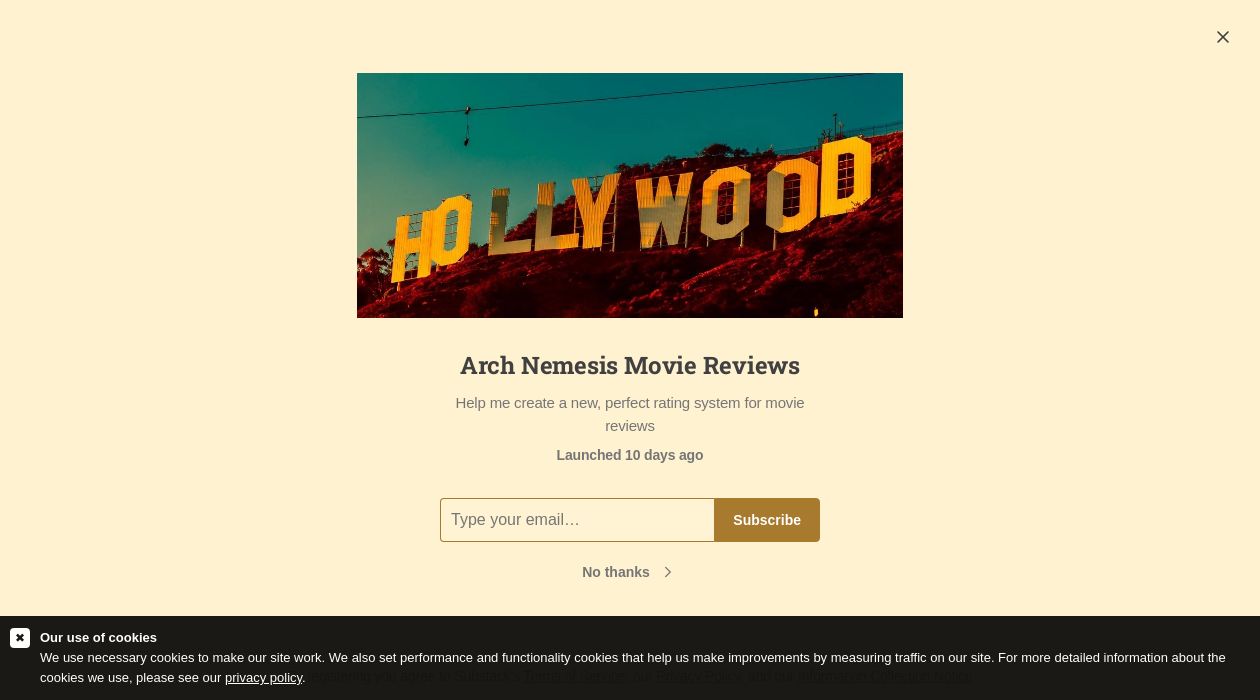Dismiss the cookie banner with its X icon
Image resolution: width=1260 pixels, height=700 pixels.
point(20,638)
